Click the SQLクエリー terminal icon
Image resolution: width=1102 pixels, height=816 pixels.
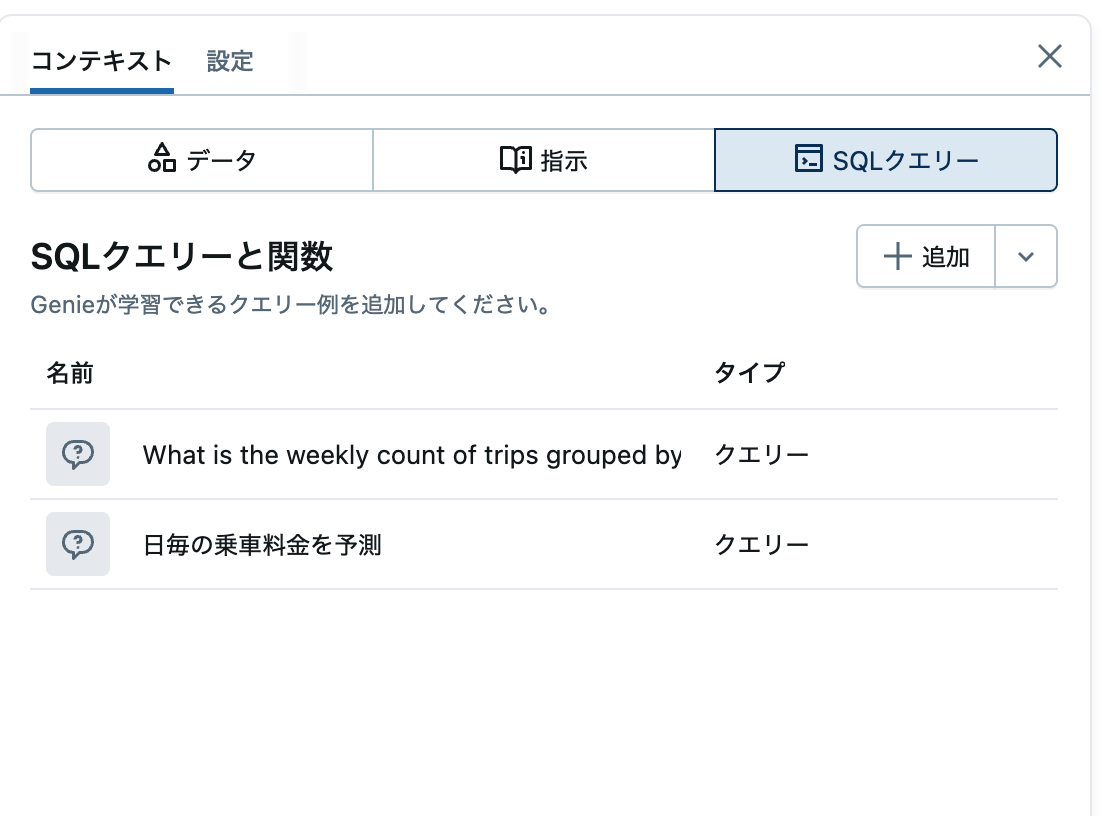(809, 158)
